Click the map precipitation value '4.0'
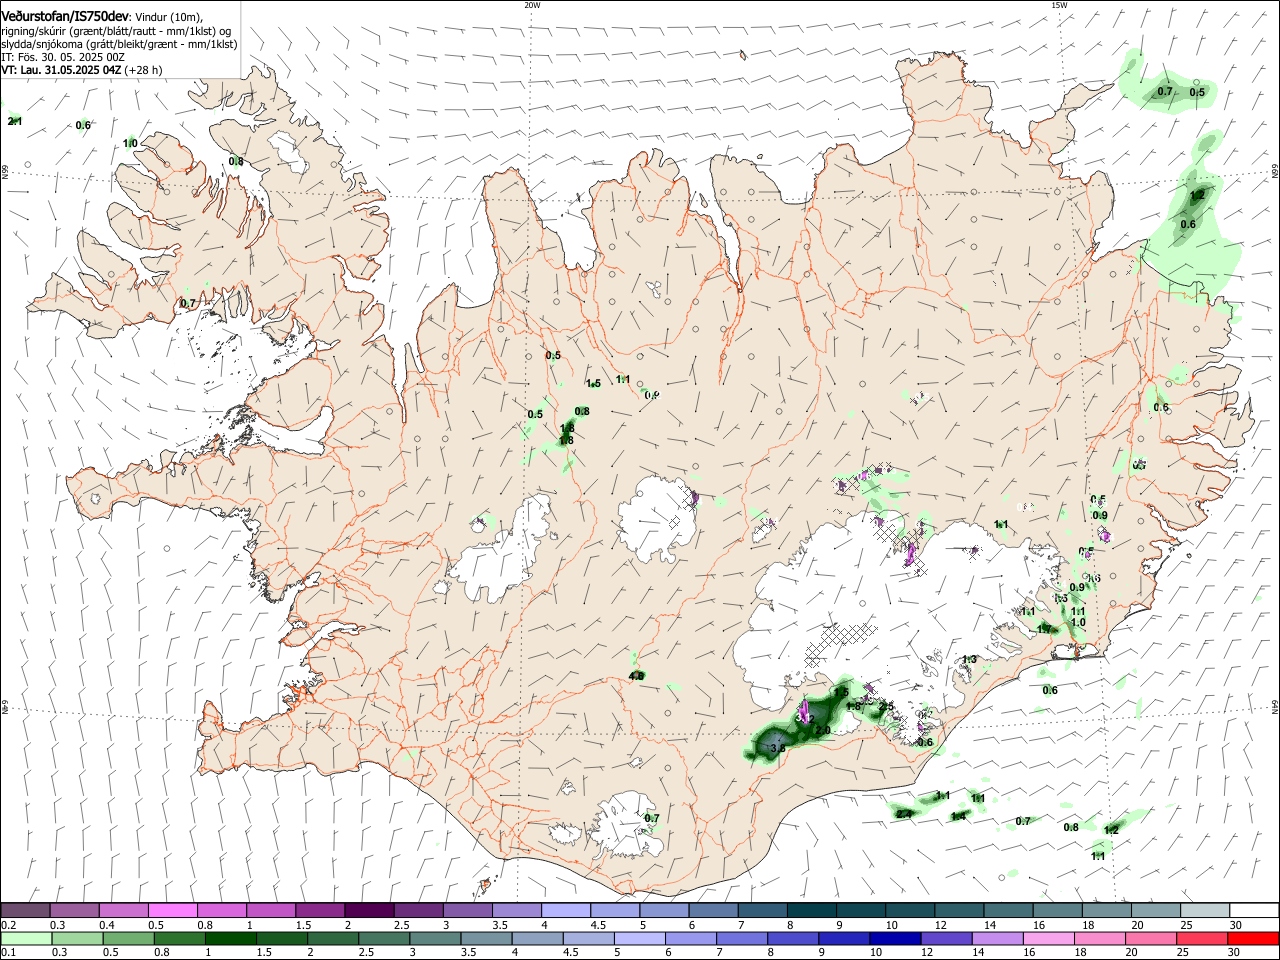Image resolution: width=1280 pixels, height=960 pixels. click(x=636, y=676)
